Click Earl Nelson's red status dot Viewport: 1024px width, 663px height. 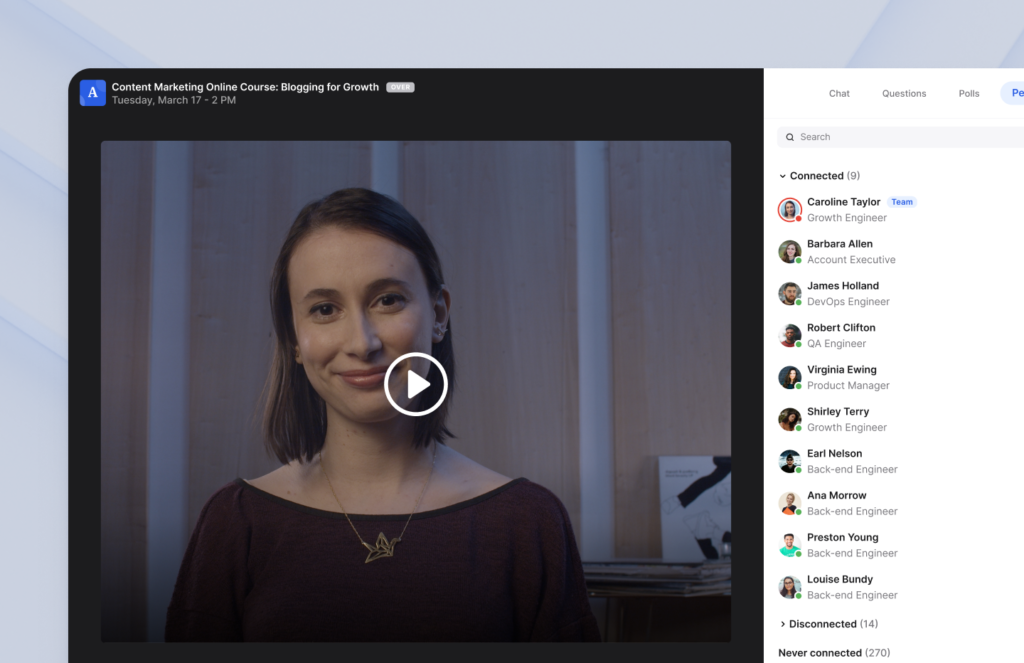tap(797, 469)
